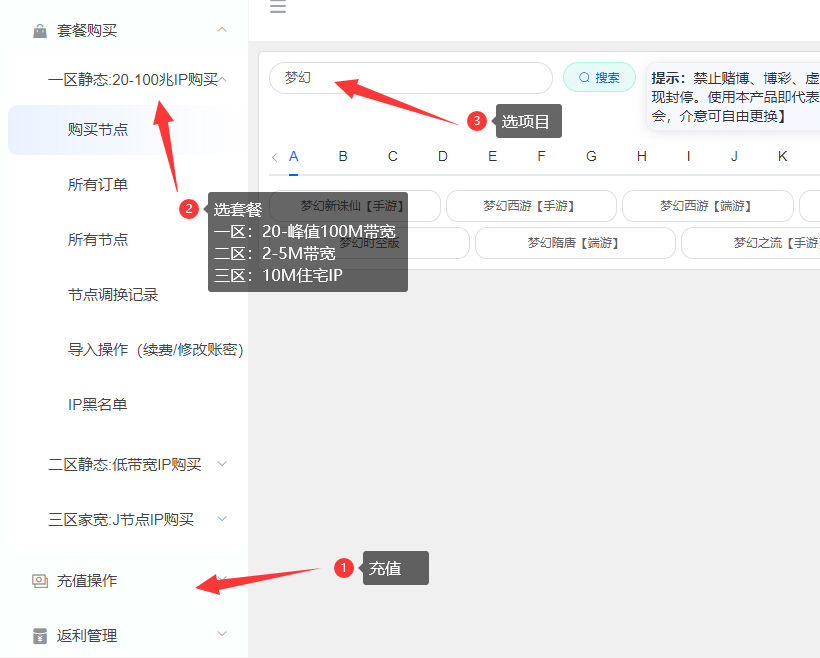Select letter tab C
Screen dimensions: 820x658
393,156
